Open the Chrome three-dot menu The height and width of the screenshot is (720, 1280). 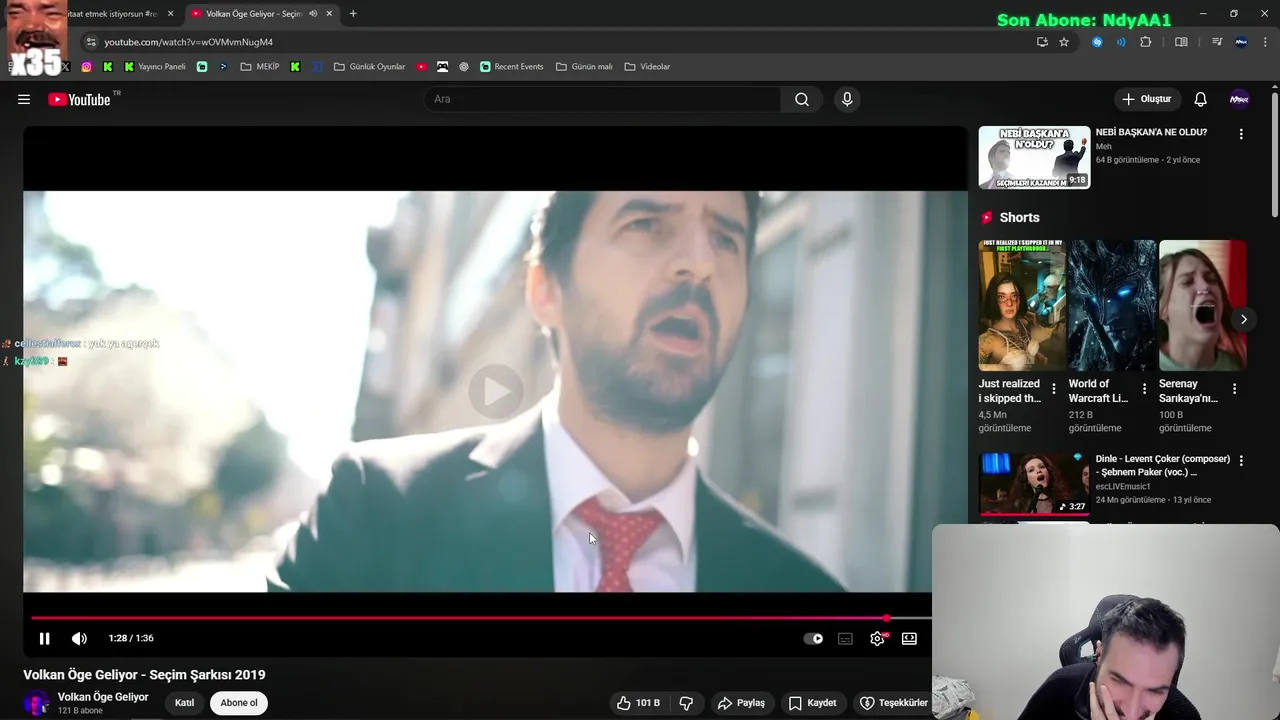coord(1266,42)
